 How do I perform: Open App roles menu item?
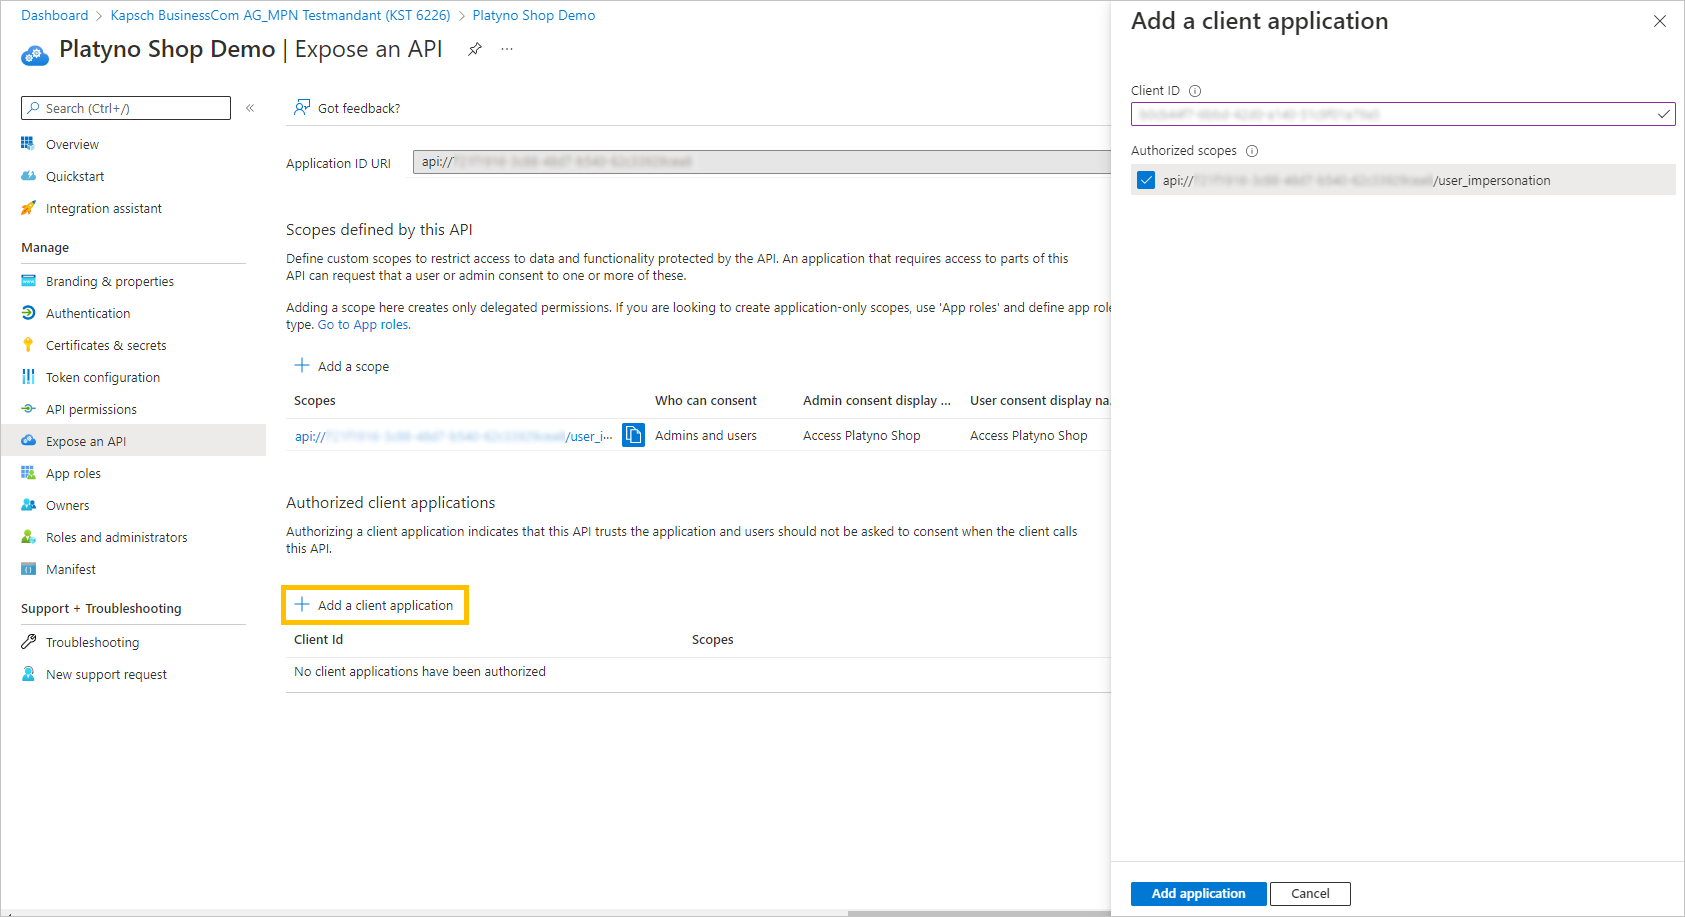click(73, 473)
